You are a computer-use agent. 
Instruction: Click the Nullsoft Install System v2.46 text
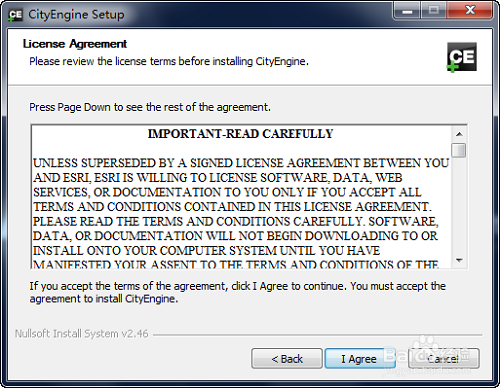pos(82,334)
